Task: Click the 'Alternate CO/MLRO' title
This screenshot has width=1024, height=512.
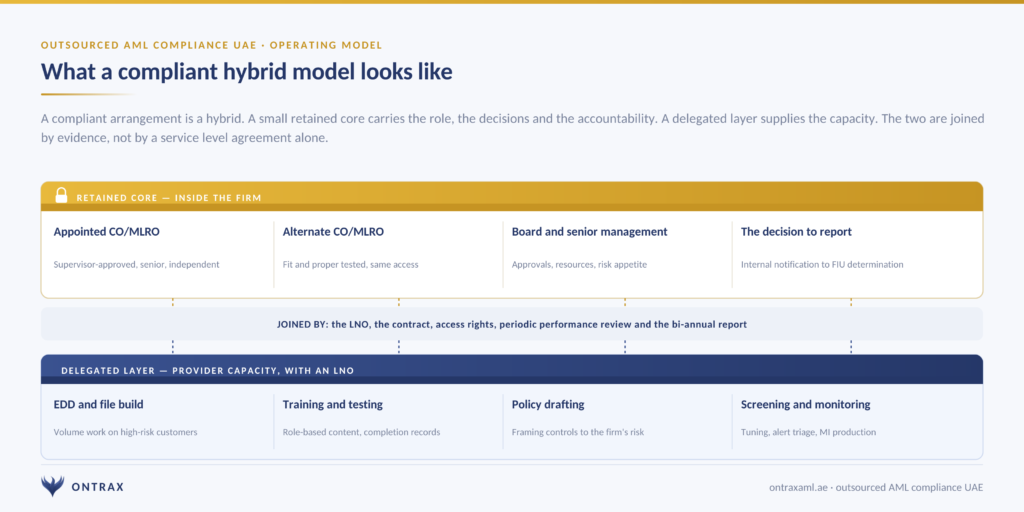Action: point(333,232)
